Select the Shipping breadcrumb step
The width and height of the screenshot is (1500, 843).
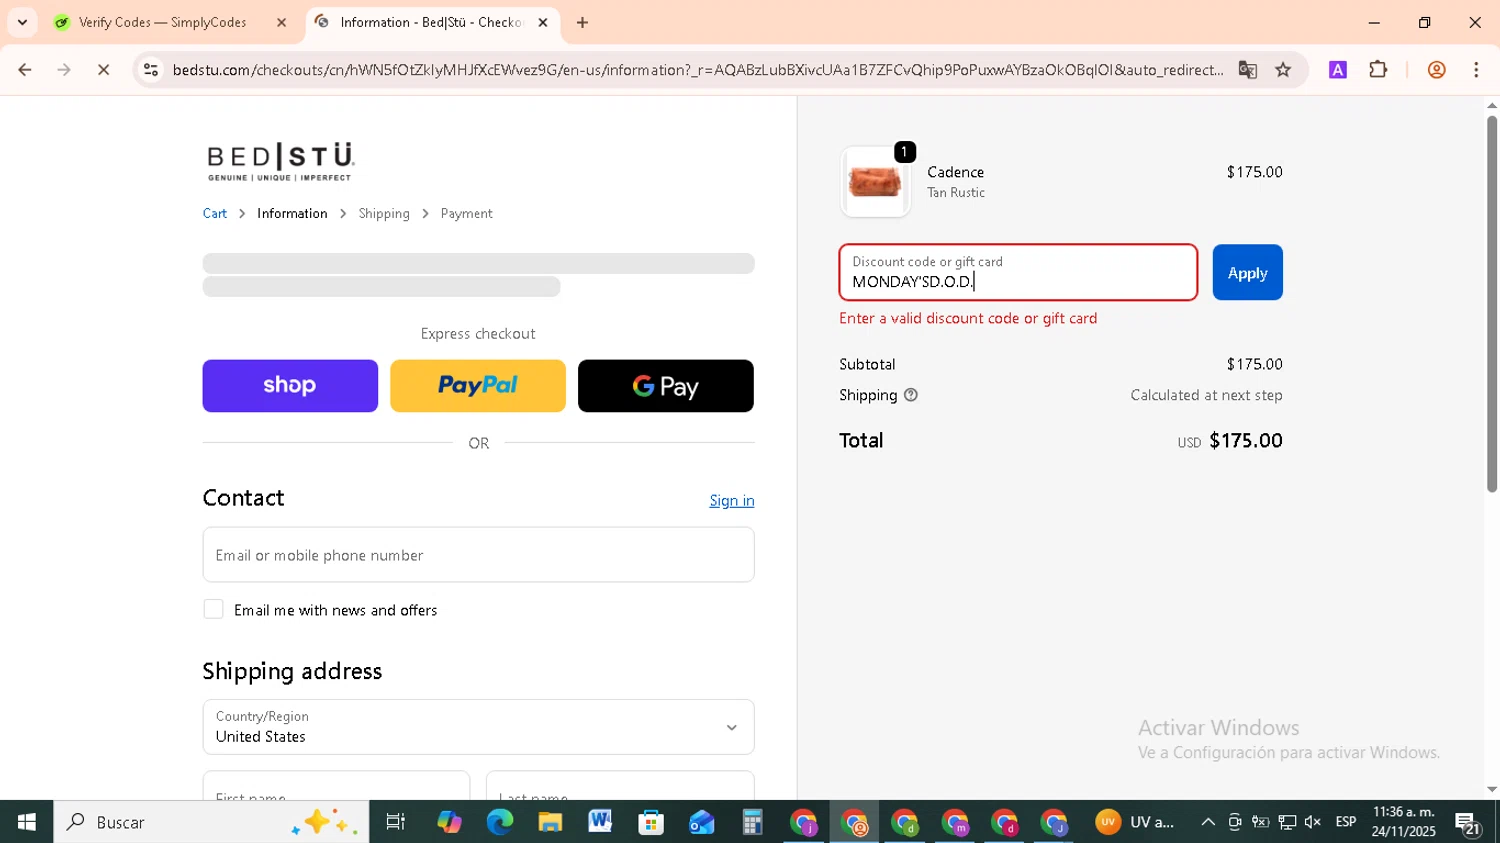pos(384,214)
